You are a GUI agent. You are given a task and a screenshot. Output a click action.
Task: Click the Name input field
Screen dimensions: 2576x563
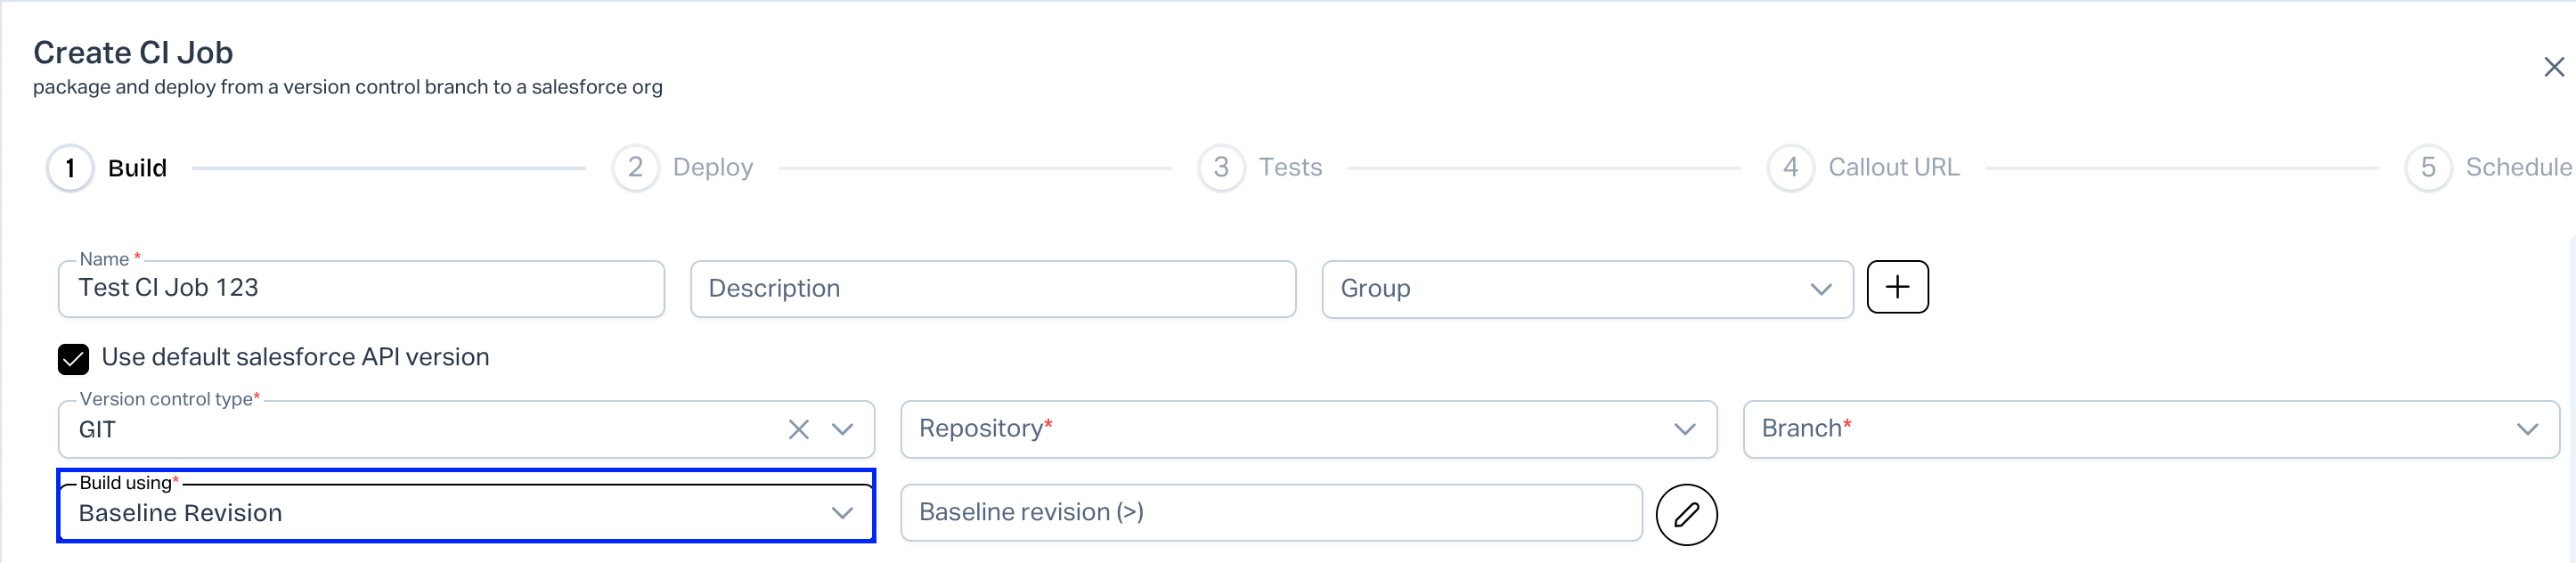tap(361, 289)
